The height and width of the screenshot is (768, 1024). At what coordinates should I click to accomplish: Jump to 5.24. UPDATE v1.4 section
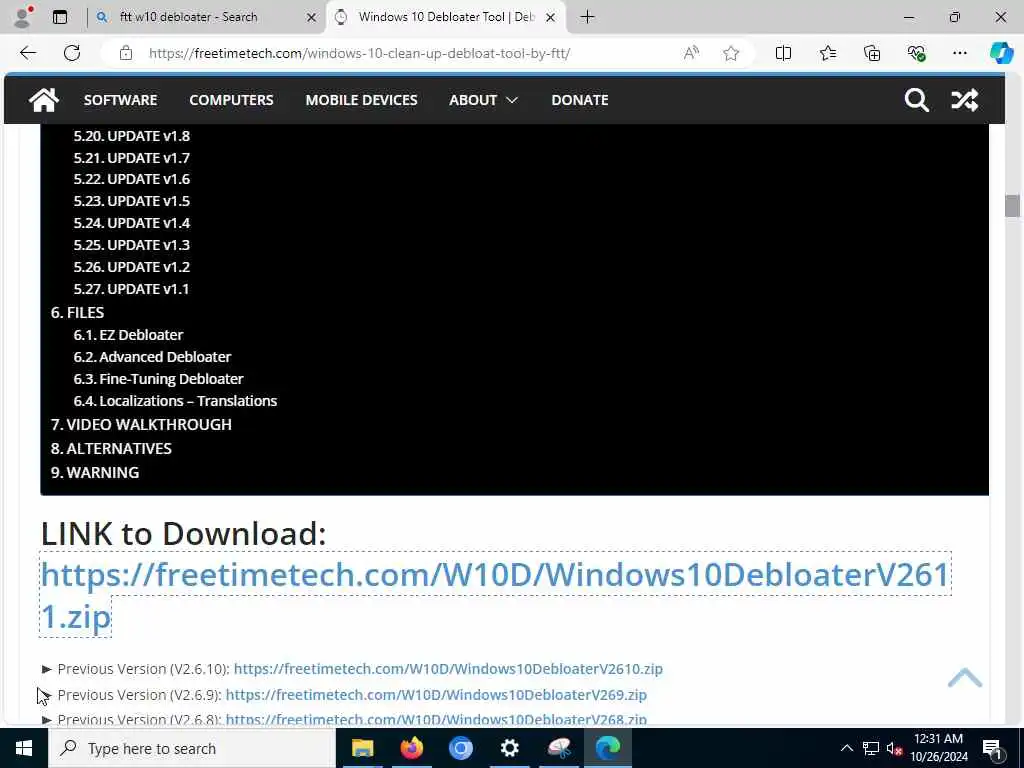point(132,223)
